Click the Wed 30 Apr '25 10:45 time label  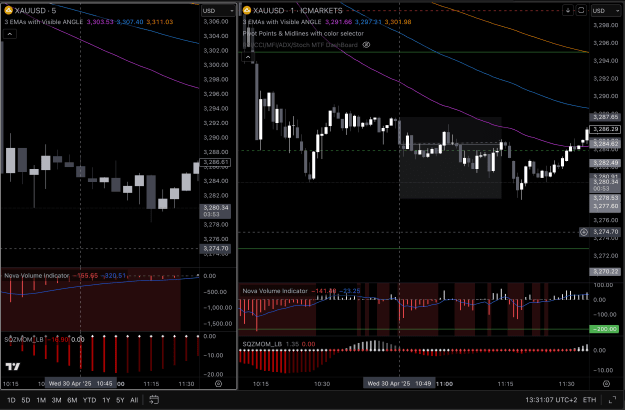(81, 383)
